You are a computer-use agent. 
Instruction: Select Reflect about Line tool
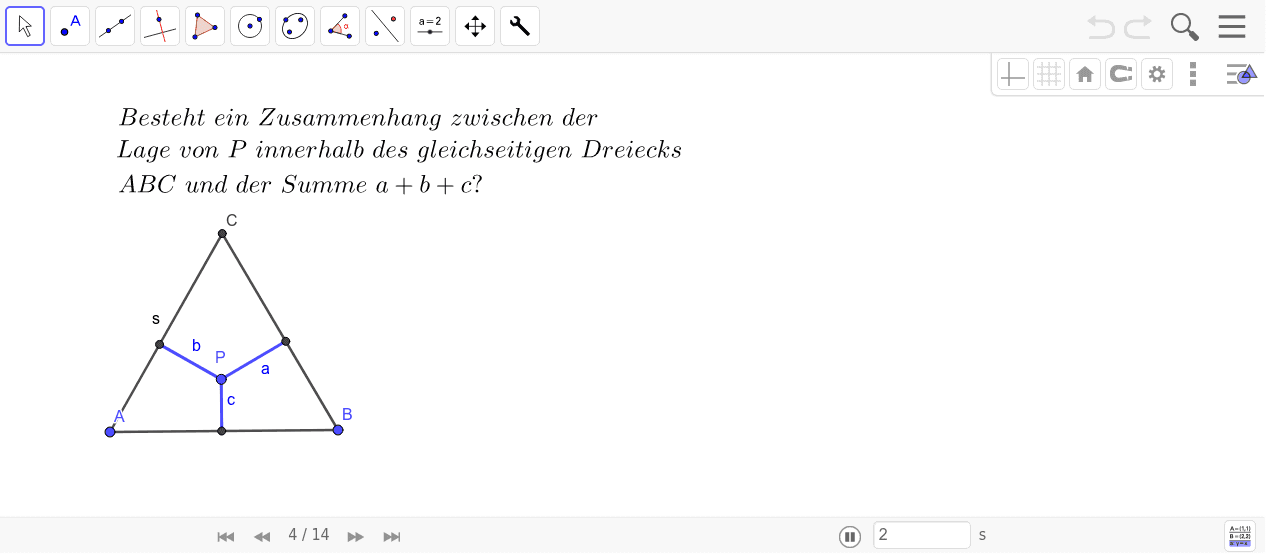[385, 26]
